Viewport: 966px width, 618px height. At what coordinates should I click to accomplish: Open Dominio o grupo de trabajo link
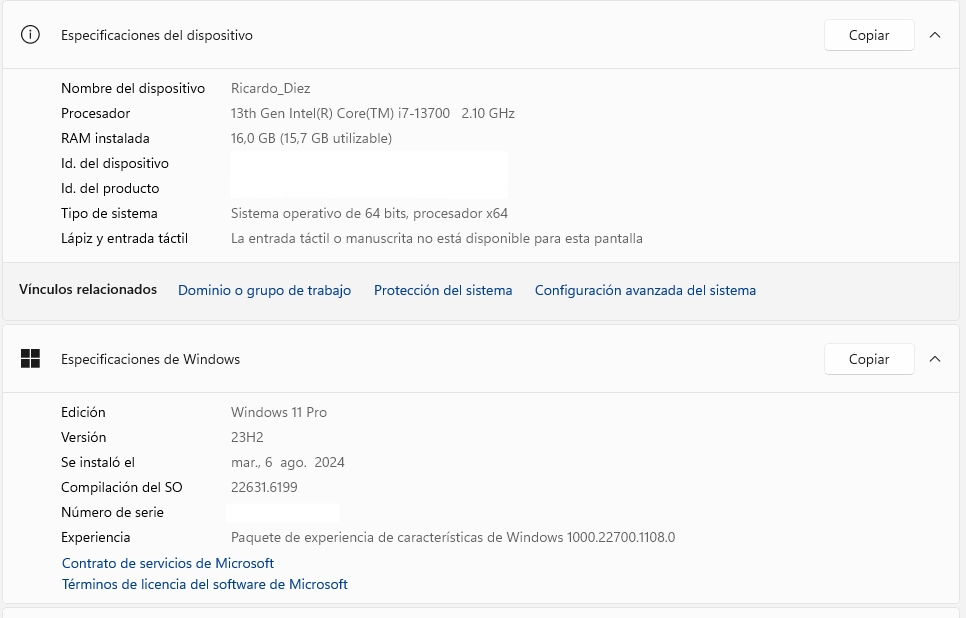264,290
